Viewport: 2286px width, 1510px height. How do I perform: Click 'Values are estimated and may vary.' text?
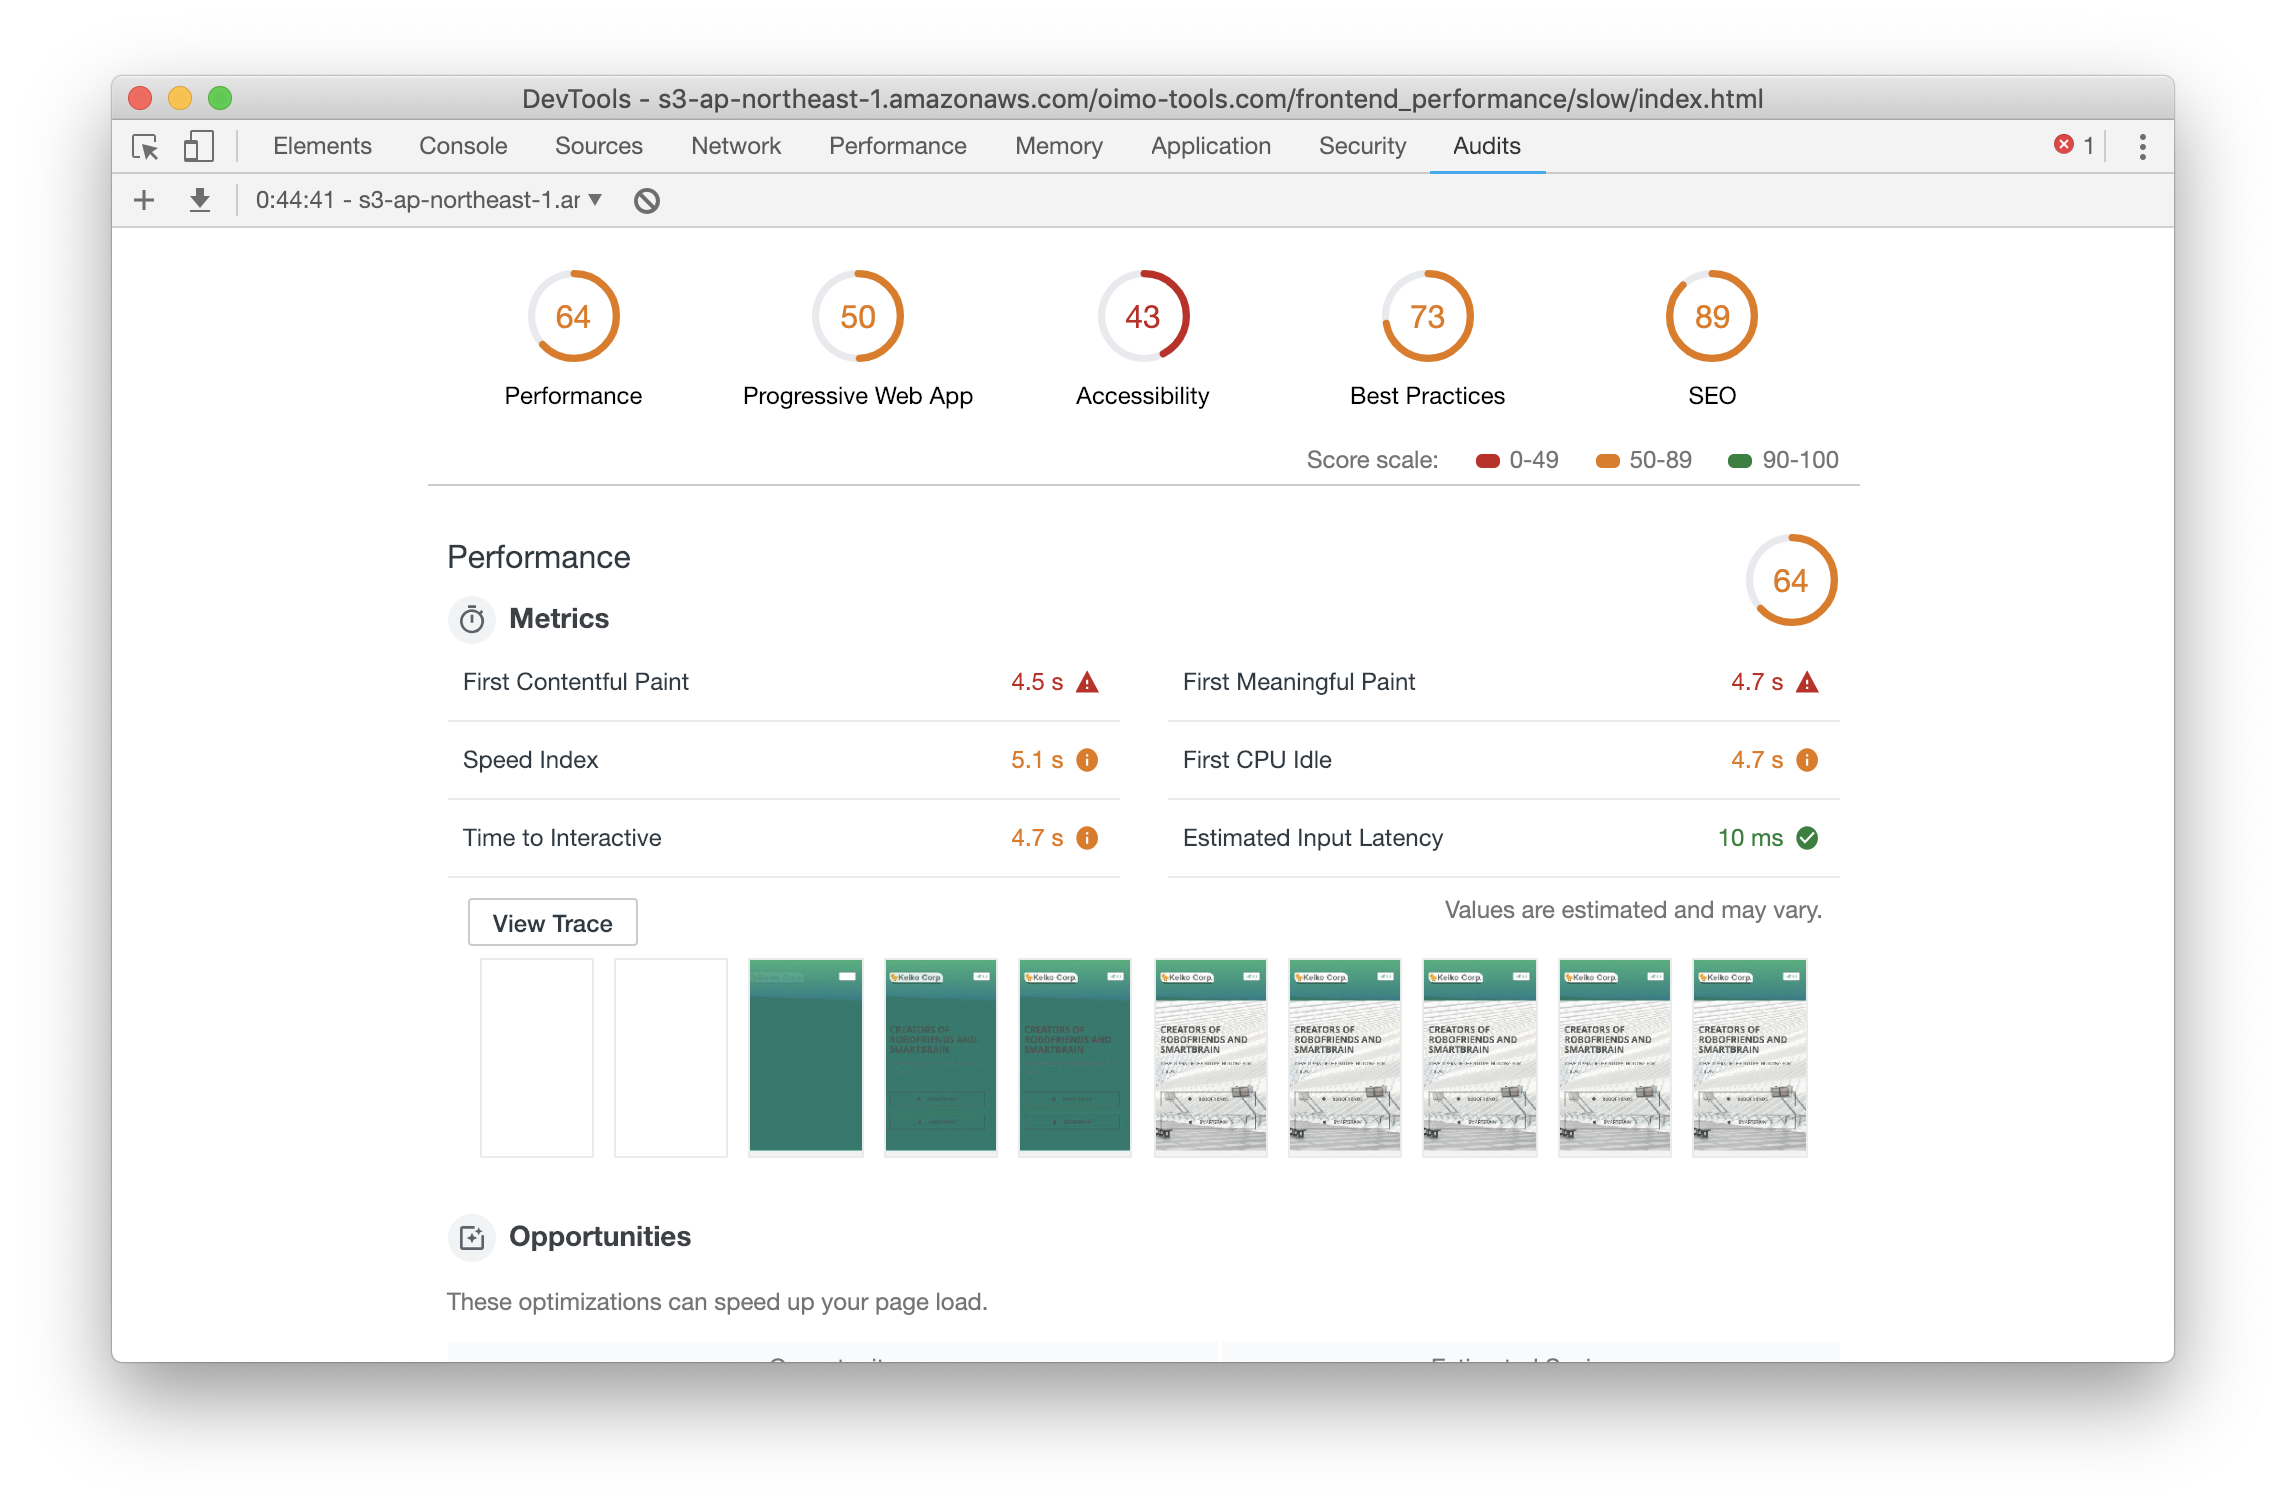click(x=1633, y=910)
